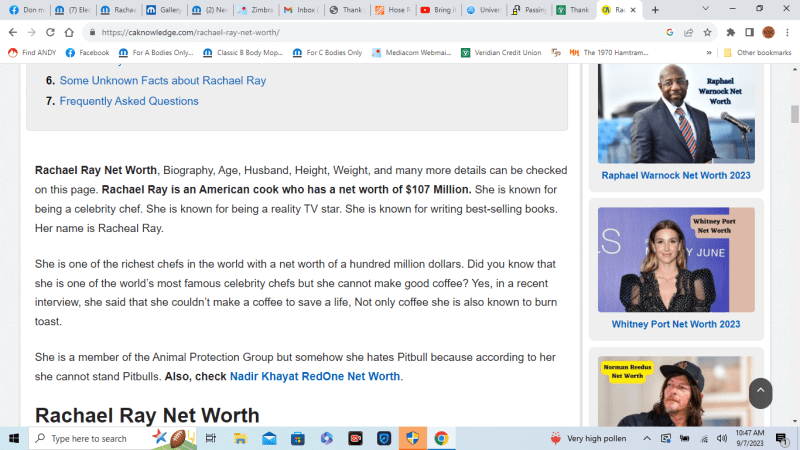Click the taskbar search box

pyautogui.click(x=112, y=438)
